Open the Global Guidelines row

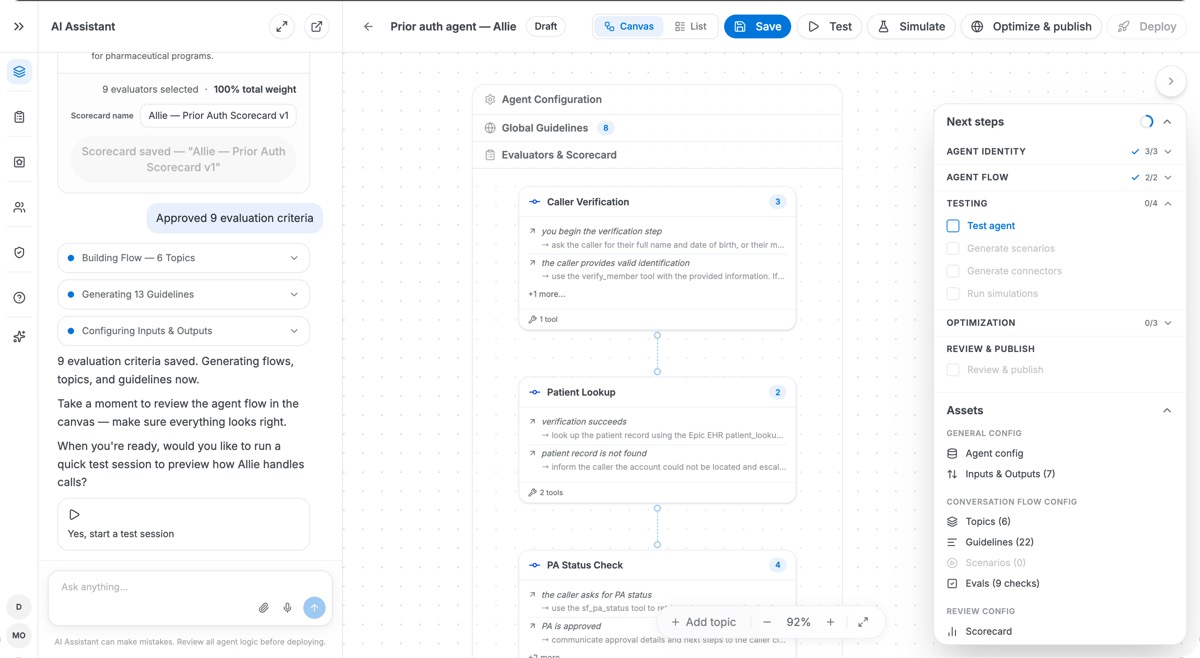point(657,128)
